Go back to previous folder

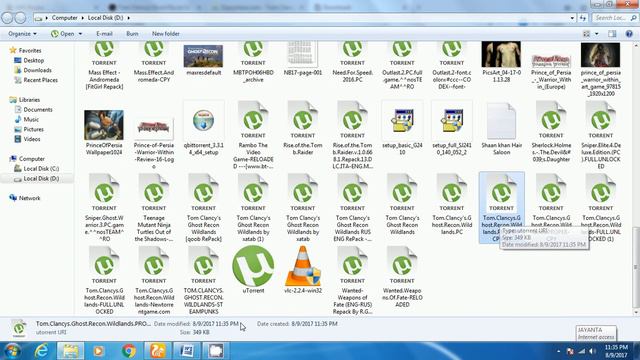point(7,18)
